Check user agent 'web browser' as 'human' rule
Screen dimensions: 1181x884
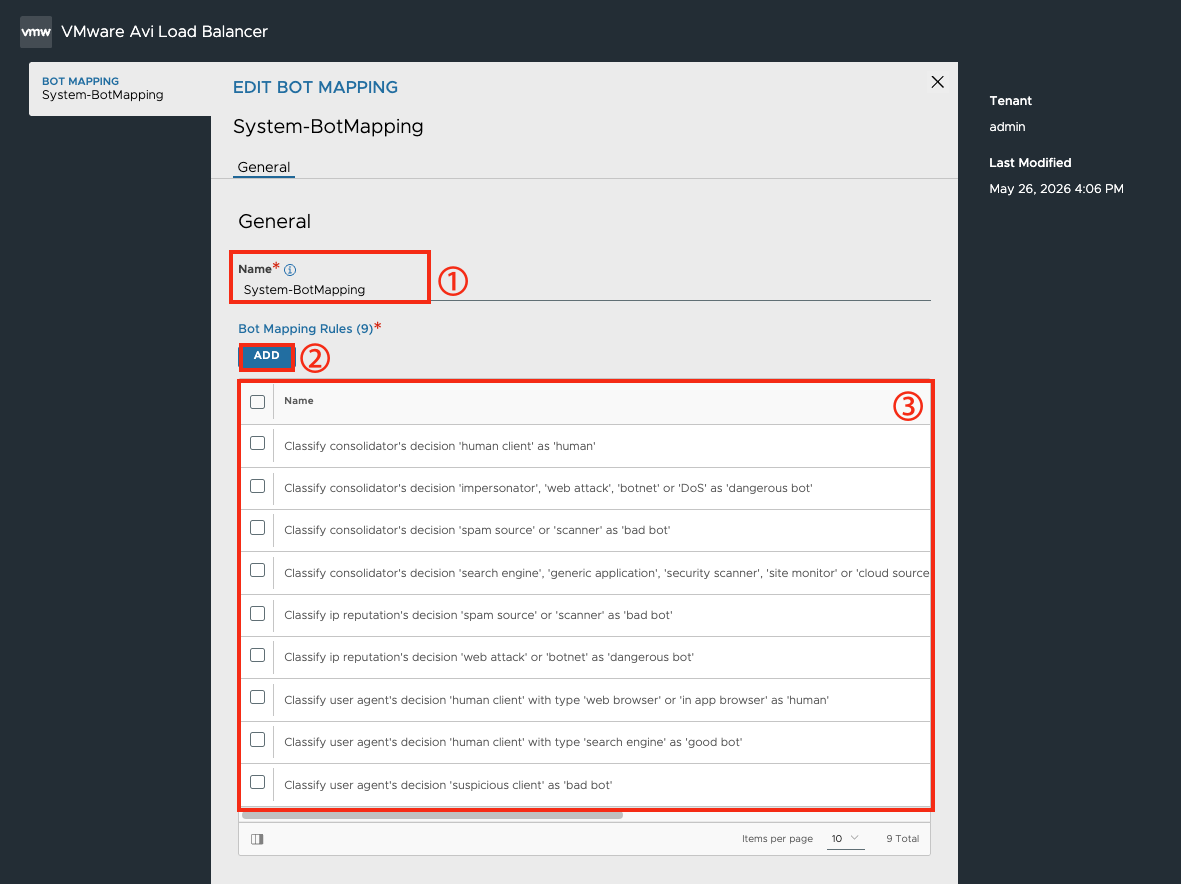point(258,697)
